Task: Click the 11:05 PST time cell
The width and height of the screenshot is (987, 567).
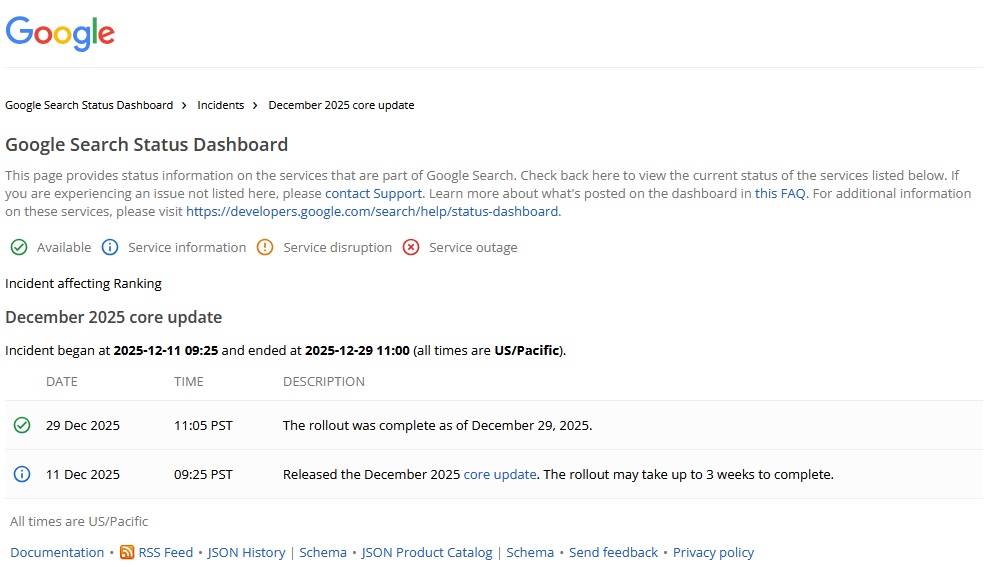Action: [203, 425]
